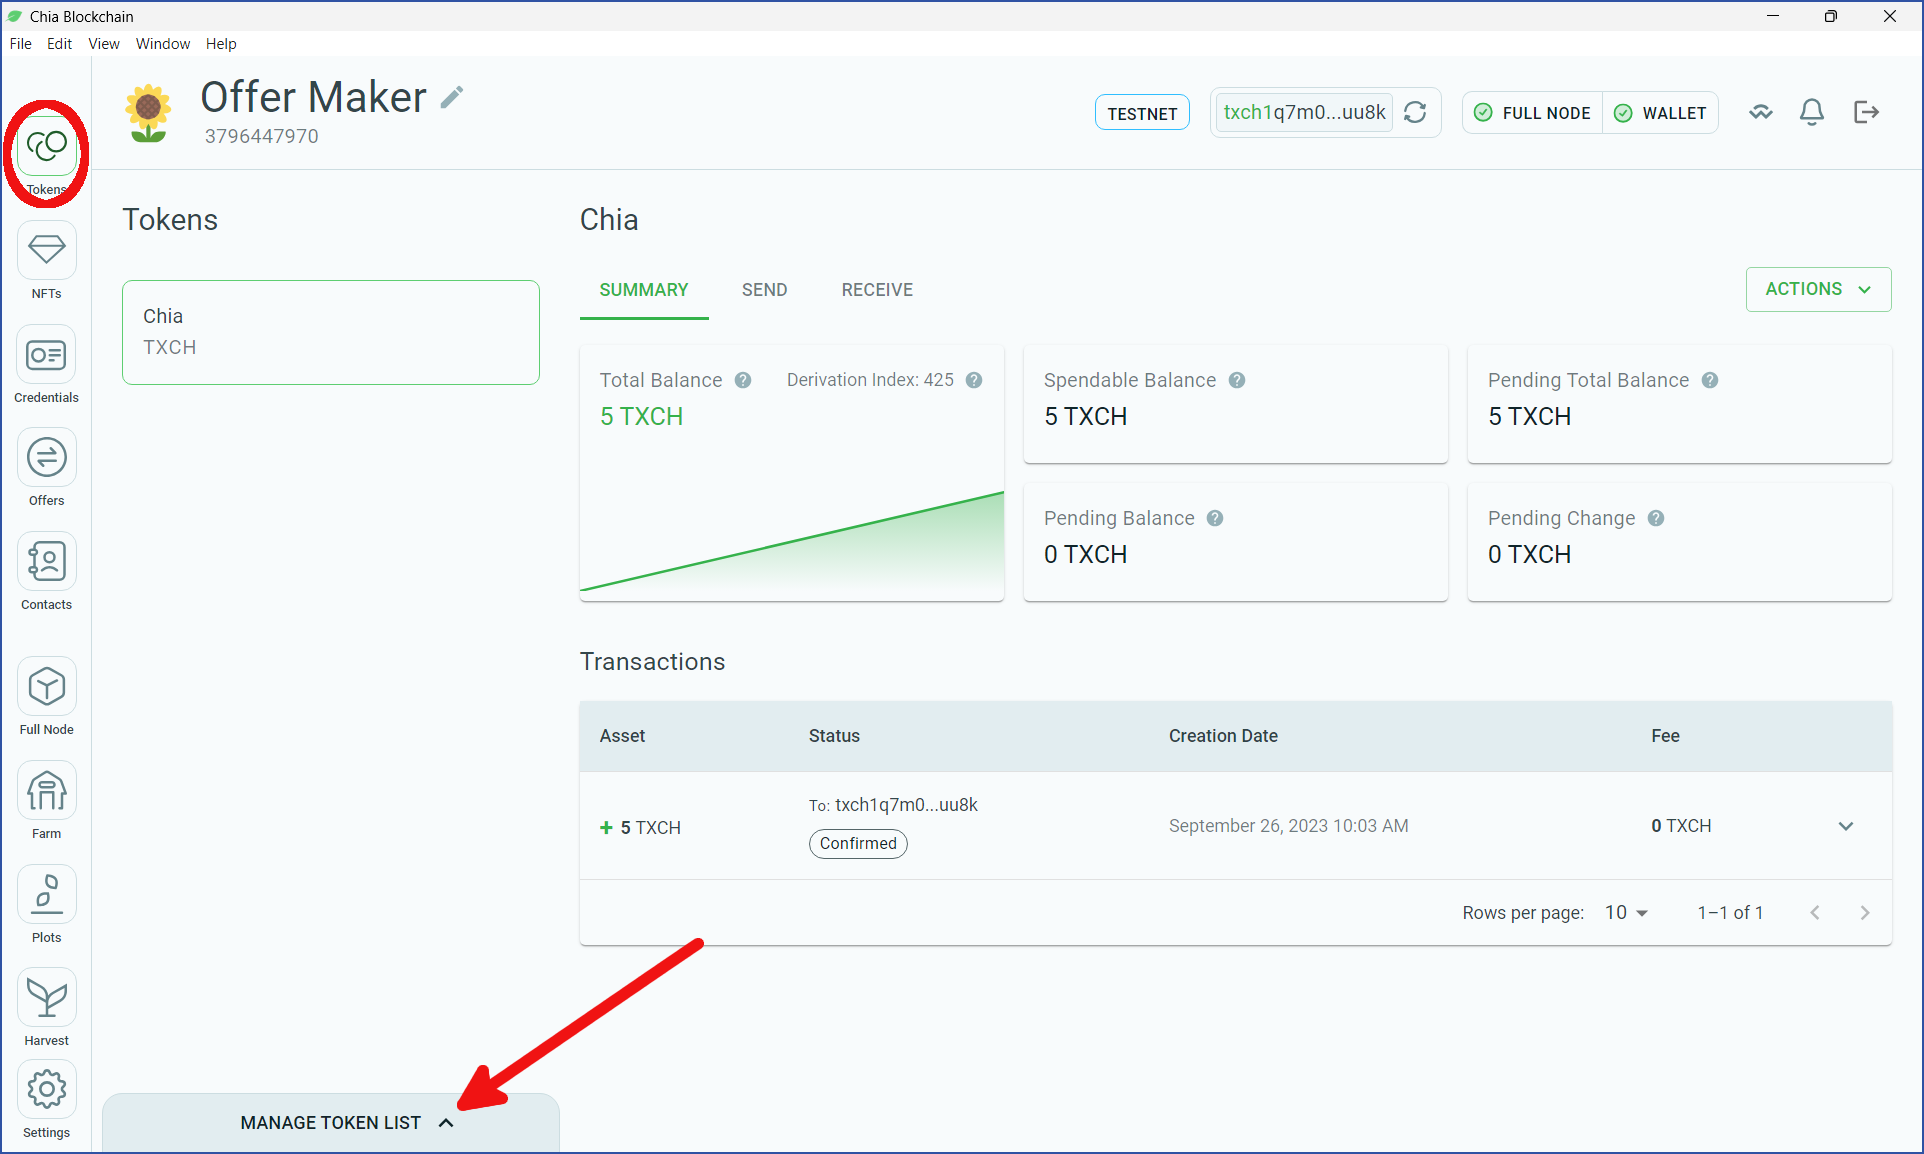Image resolution: width=1924 pixels, height=1154 pixels.
Task: Click the Pending Total Balance help icon
Action: 1710,380
